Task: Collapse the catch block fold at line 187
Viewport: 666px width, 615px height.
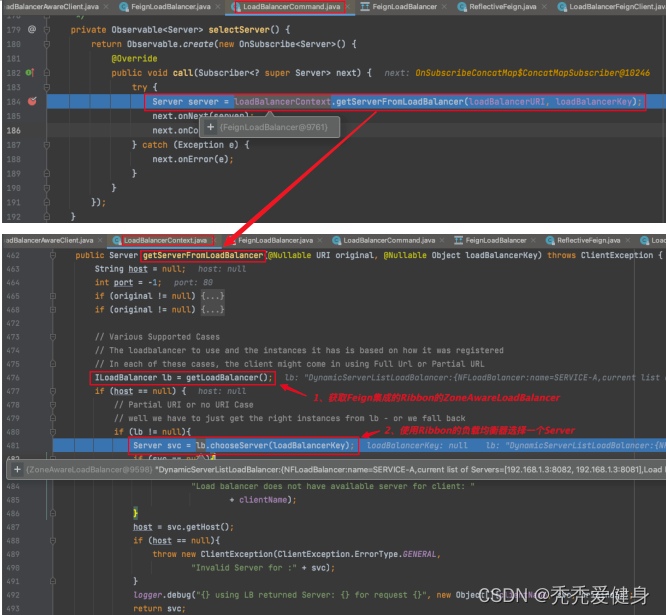Action: pos(47,145)
